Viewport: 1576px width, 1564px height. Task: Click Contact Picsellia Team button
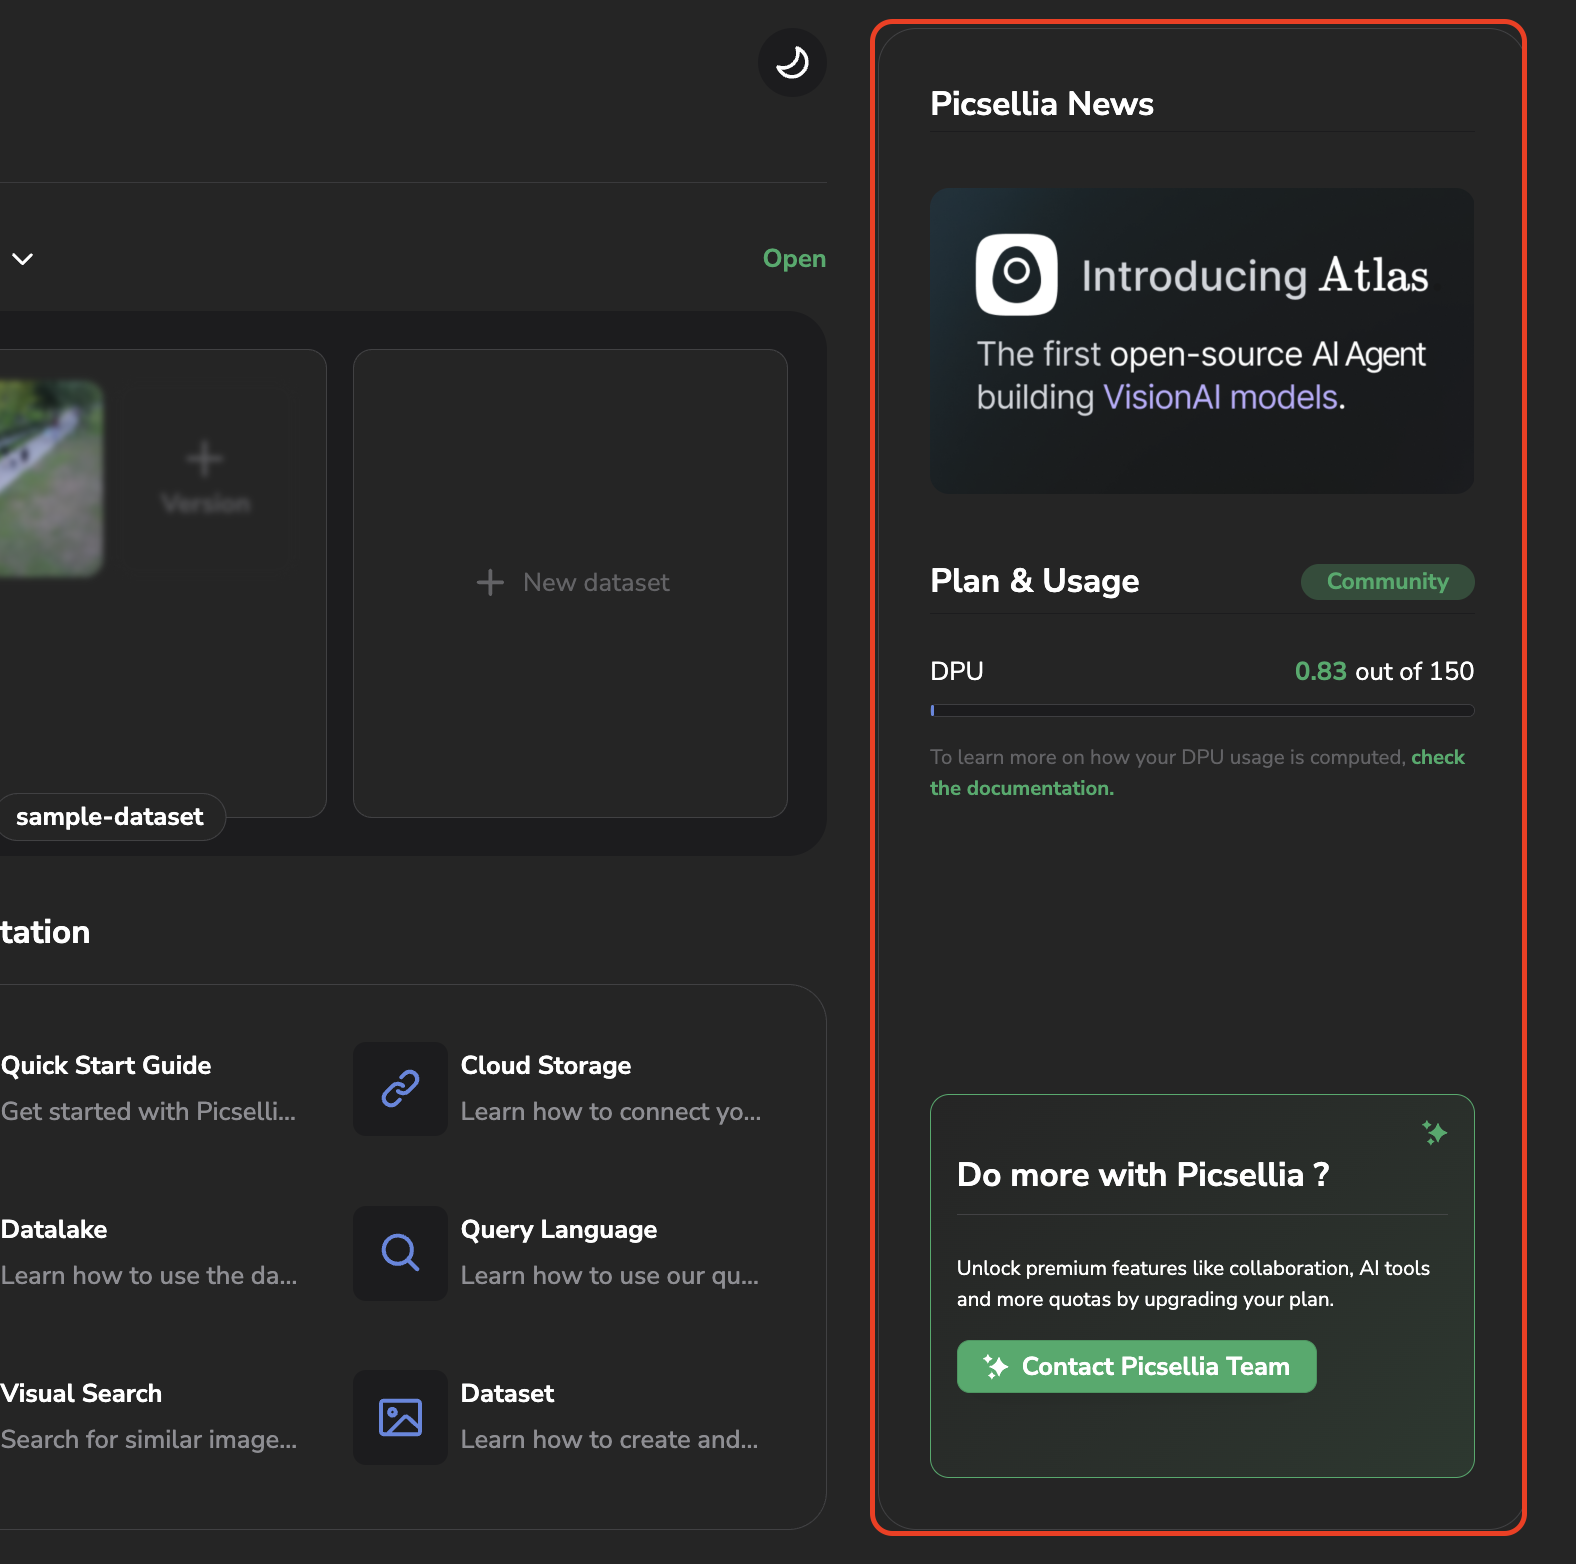1136,1367
